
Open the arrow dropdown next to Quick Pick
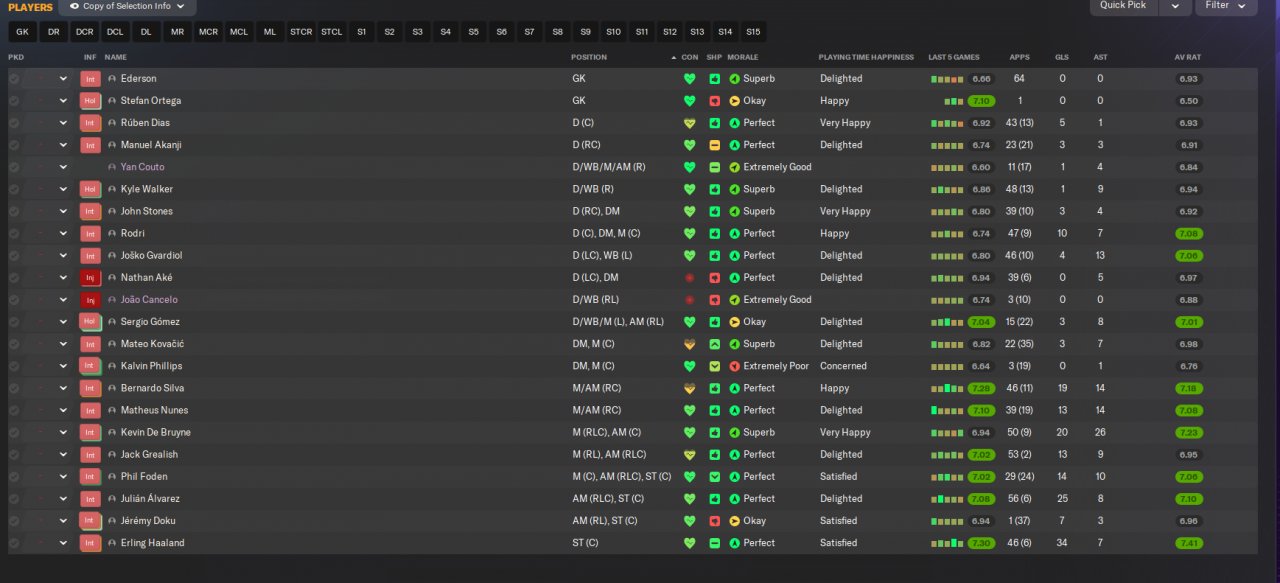point(1174,6)
